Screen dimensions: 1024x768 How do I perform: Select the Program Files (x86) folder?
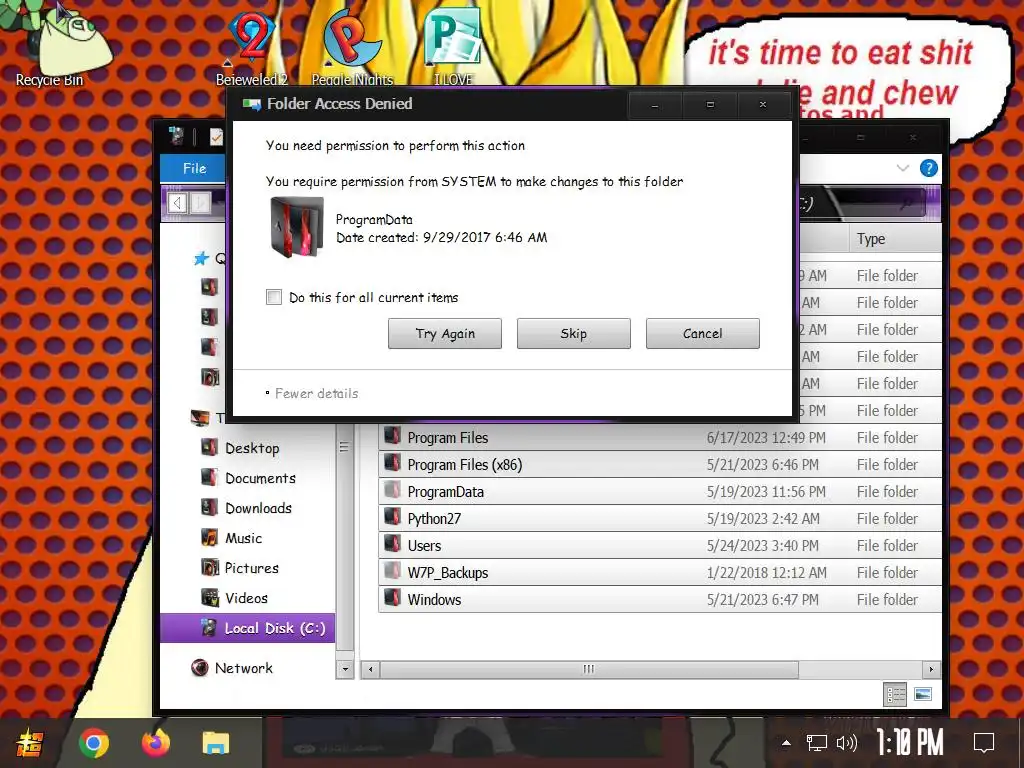pyautogui.click(x=660, y=464)
